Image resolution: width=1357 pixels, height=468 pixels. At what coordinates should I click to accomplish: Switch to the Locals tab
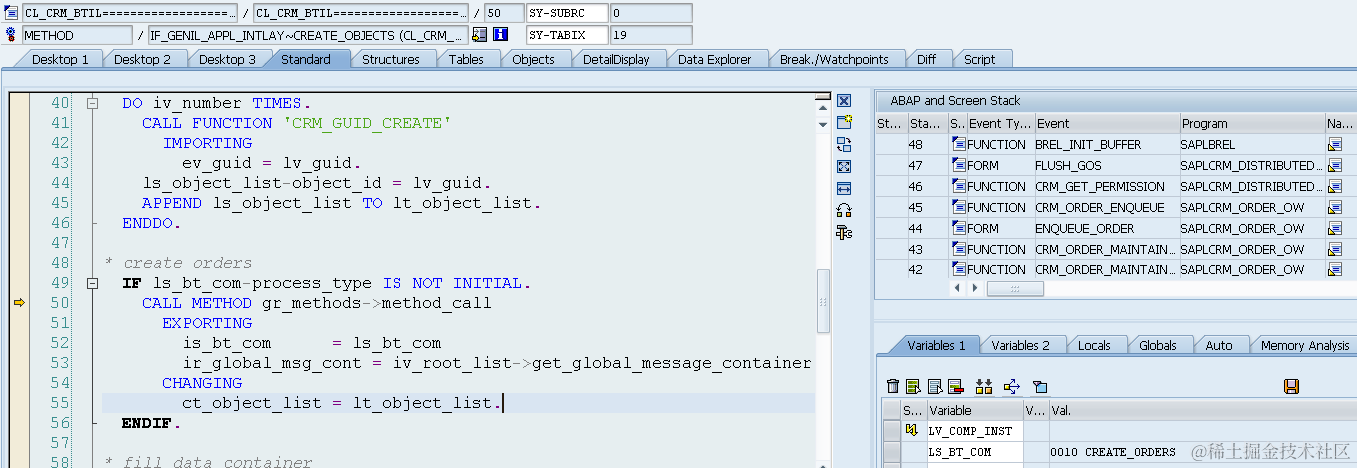click(1094, 345)
